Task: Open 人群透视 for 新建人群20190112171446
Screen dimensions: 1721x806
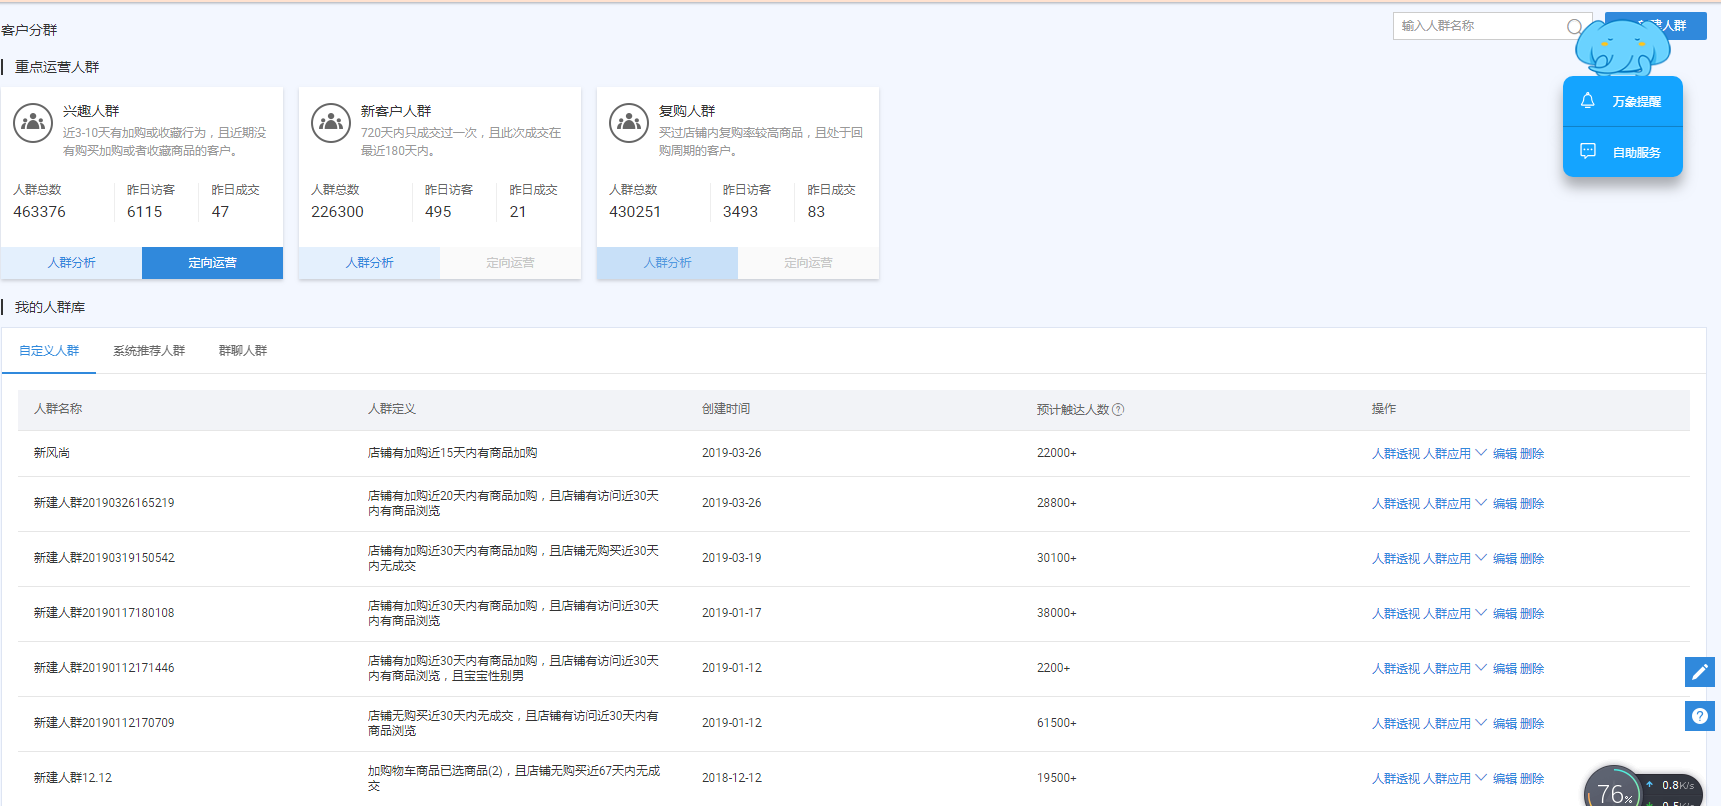Action: pyautogui.click(x=1396, y=669)
